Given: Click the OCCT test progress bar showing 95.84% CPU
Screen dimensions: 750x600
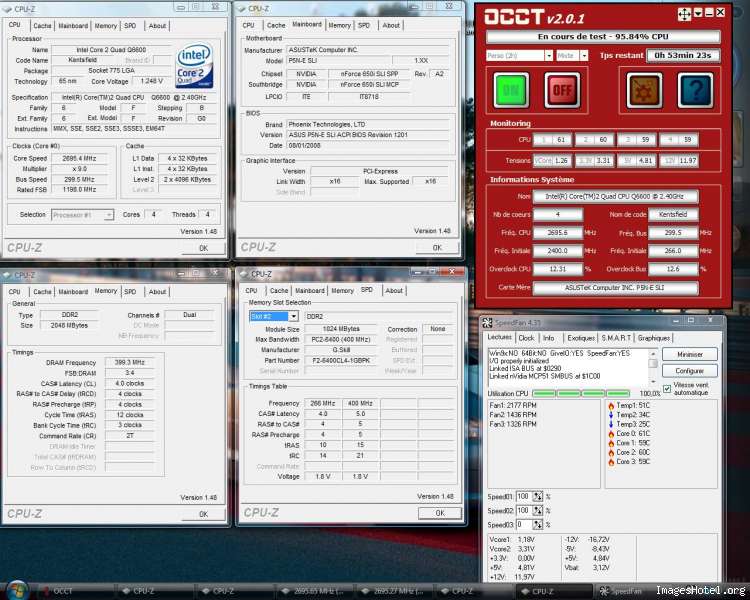Looking at the screenshot, I should pyautogui.click(x=603, y=36).
